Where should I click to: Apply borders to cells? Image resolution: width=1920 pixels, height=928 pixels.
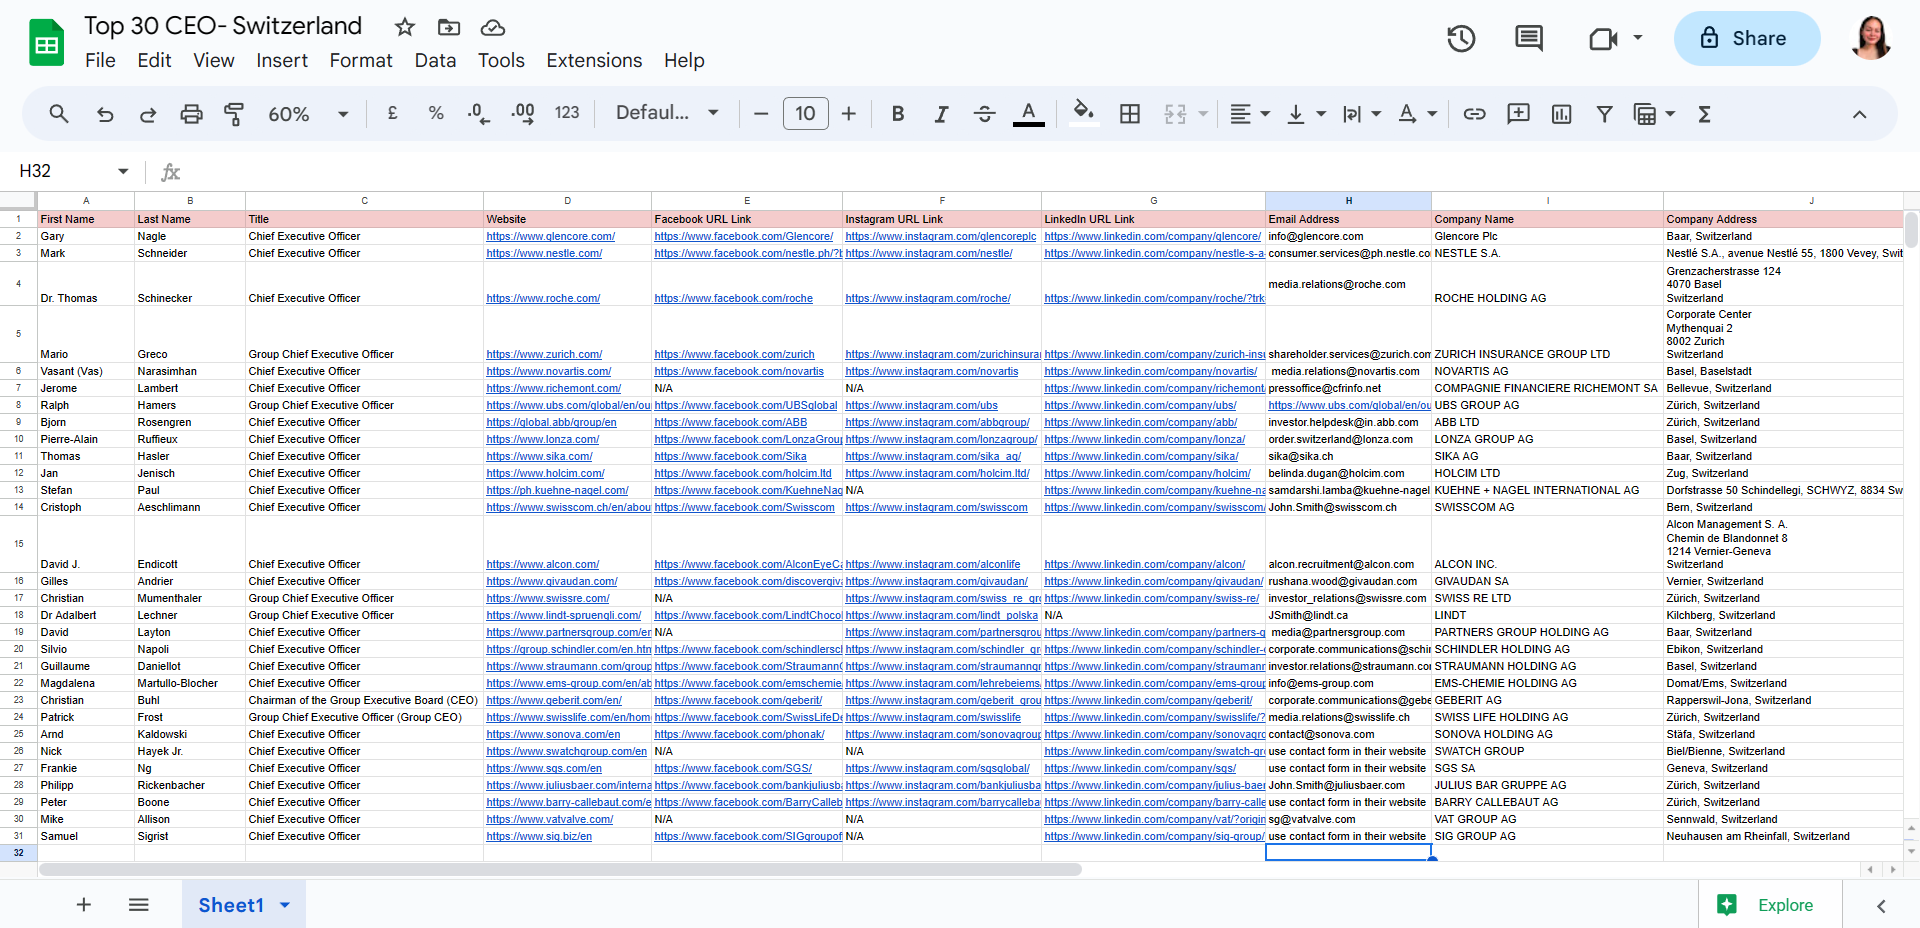pos(1130,114)
